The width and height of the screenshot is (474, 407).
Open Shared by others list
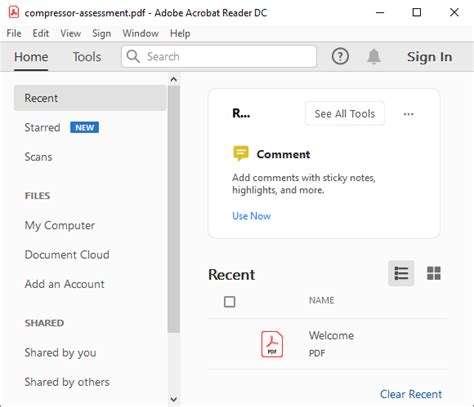click(x=67, y=382)
